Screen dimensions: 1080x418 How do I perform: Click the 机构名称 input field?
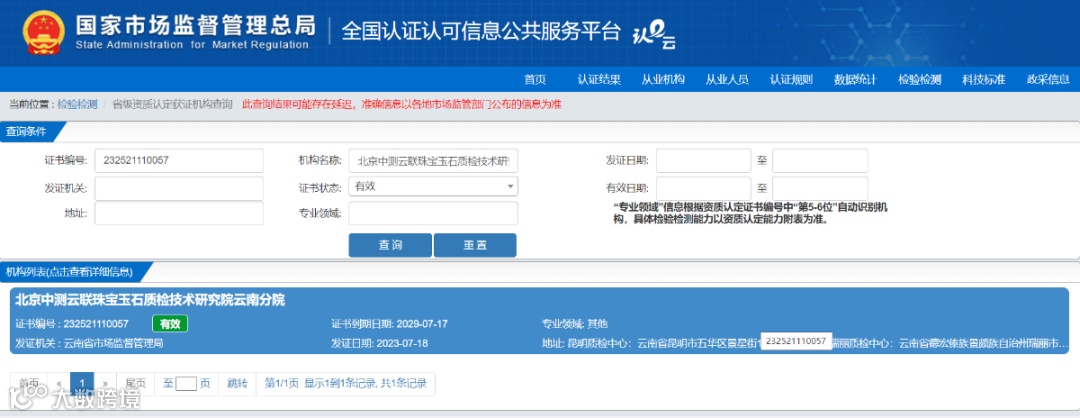point(433,161)
